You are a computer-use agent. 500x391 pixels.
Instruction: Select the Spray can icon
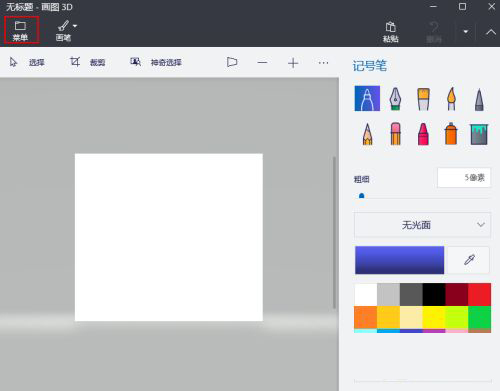point(451,134)
